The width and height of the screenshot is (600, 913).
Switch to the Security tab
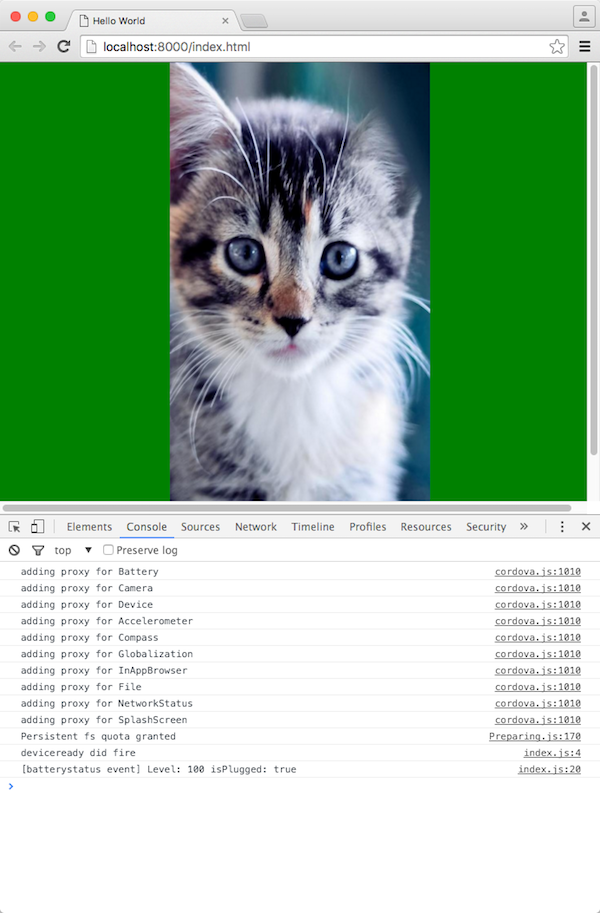coord(486,527)
